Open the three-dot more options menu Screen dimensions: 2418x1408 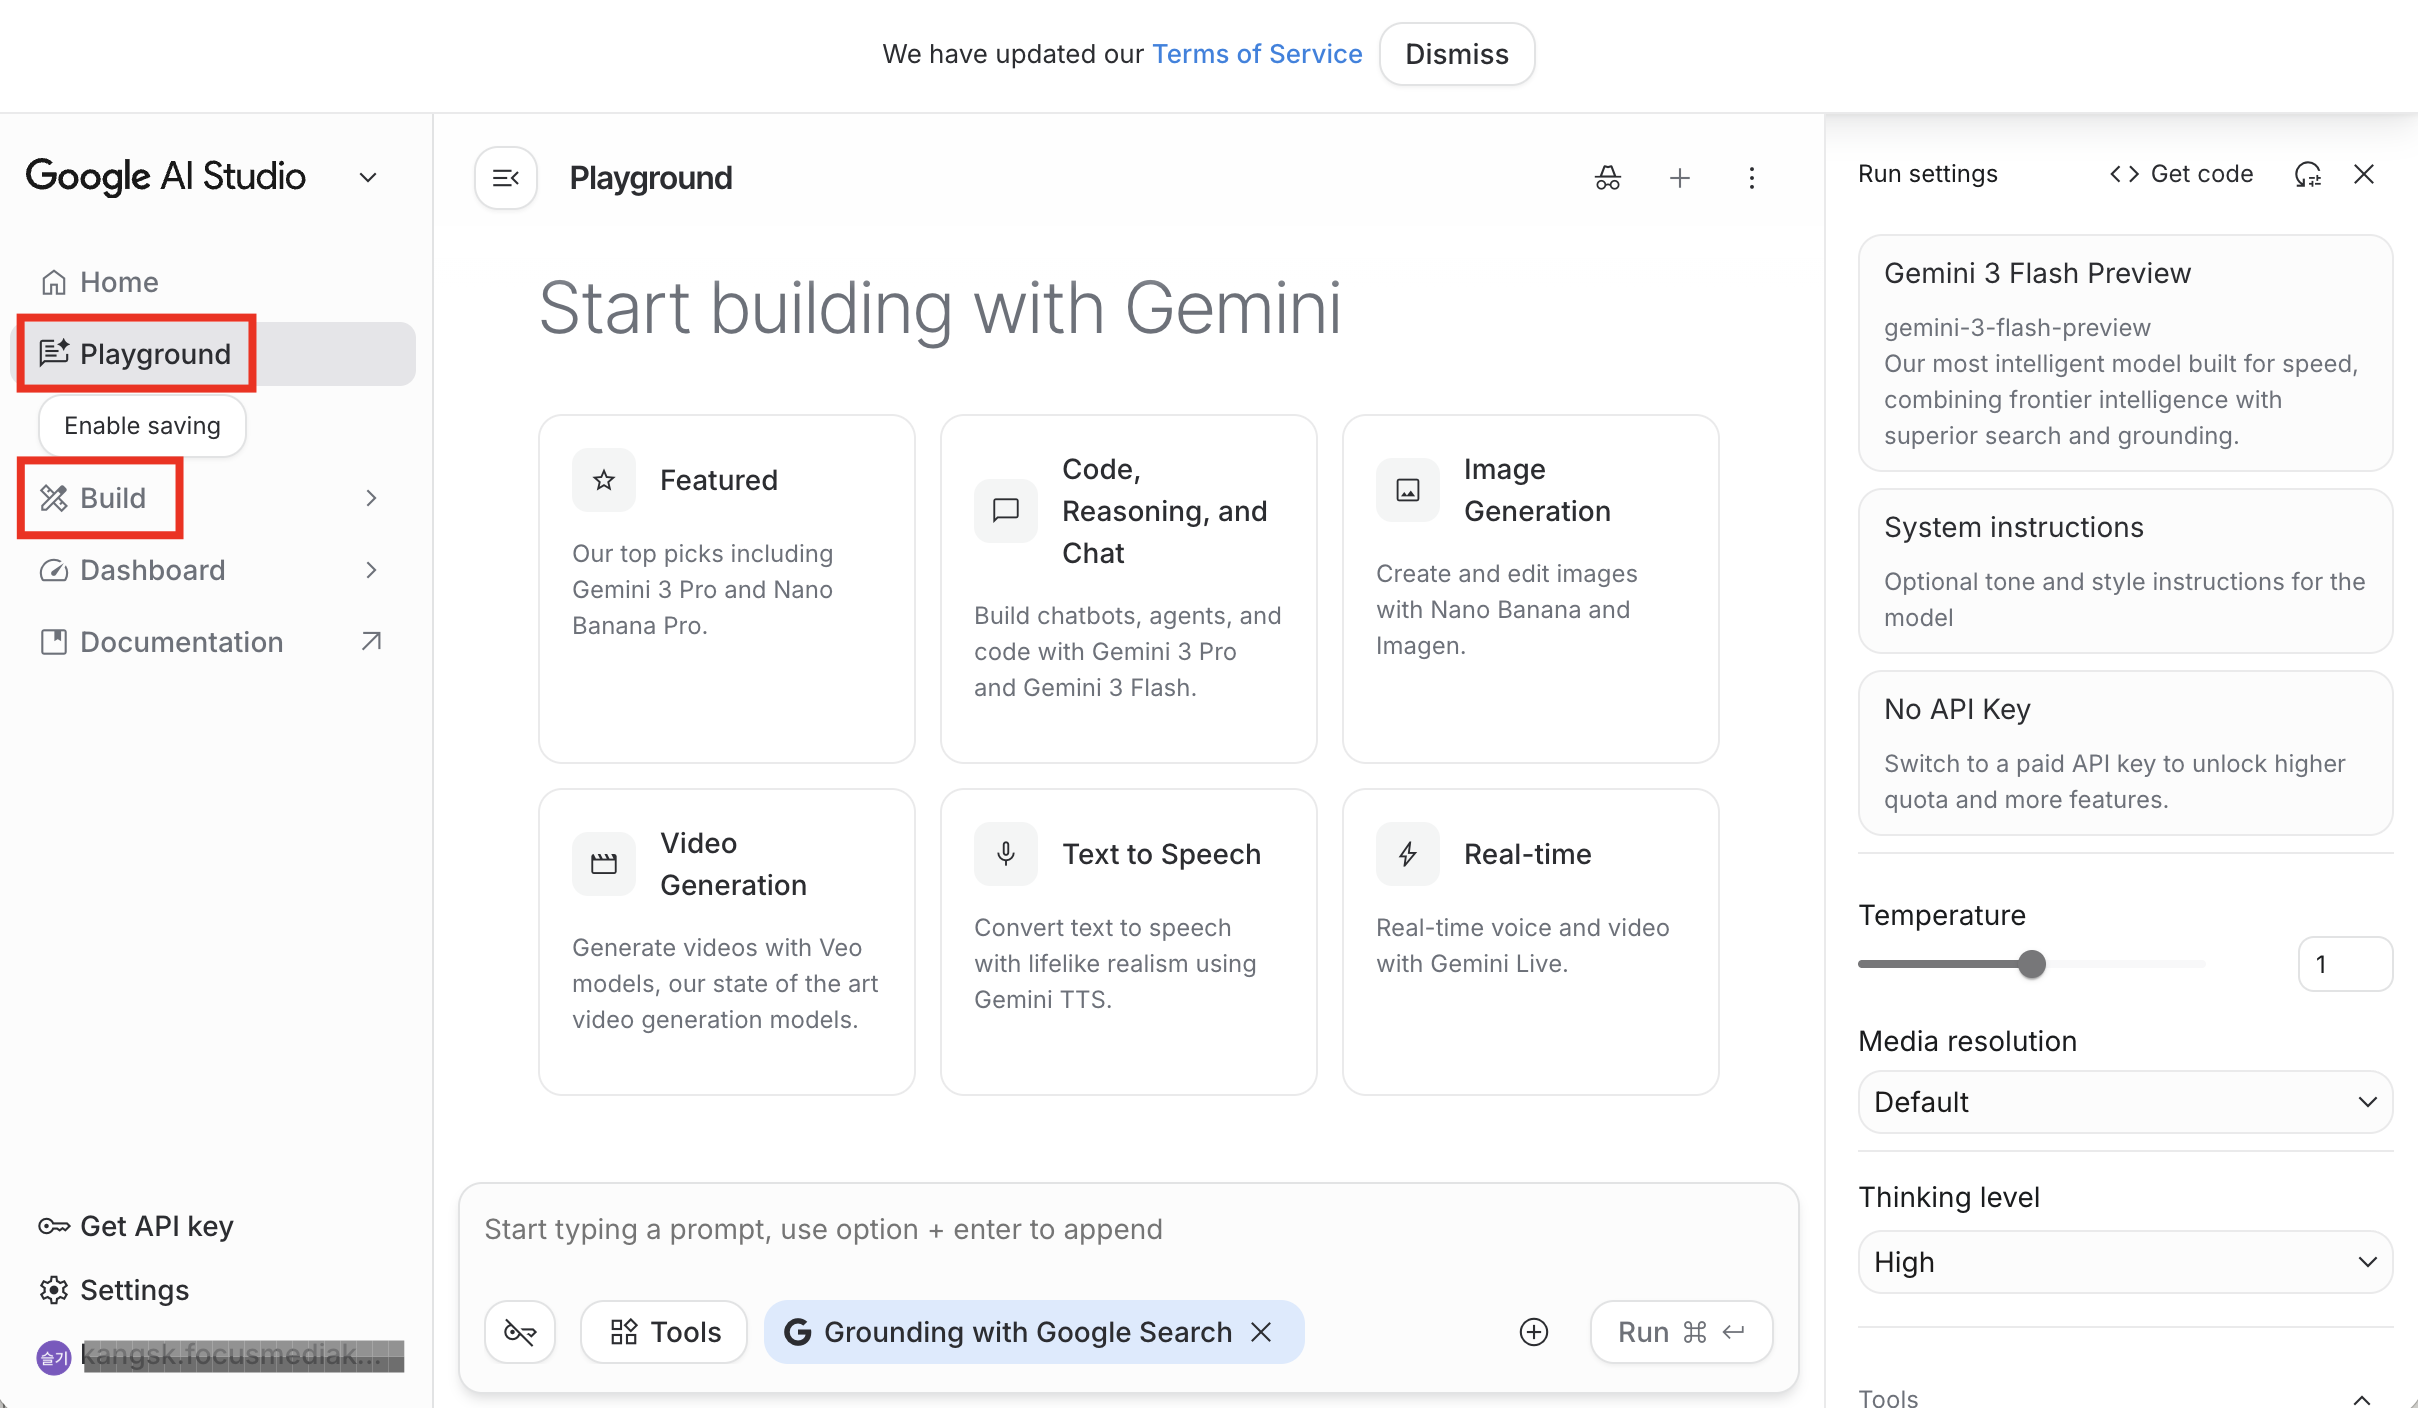tap(1751, 178)
